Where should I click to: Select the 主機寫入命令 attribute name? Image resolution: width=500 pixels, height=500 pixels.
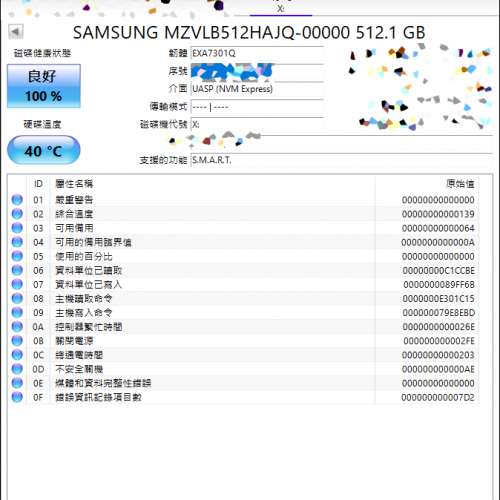click(84, 313)
